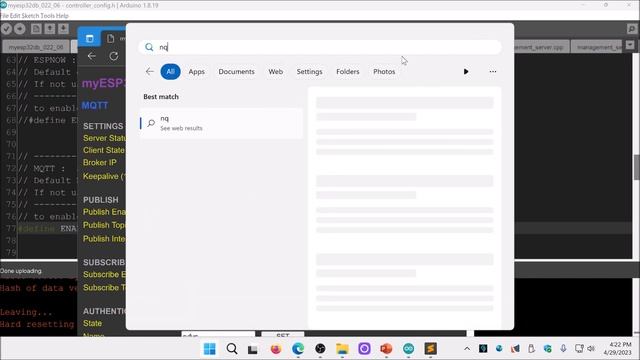Screen dimensions: 640x360
Task: Click the Save sketch down-arrow icon in Arduino
Action: coord(63,29)
